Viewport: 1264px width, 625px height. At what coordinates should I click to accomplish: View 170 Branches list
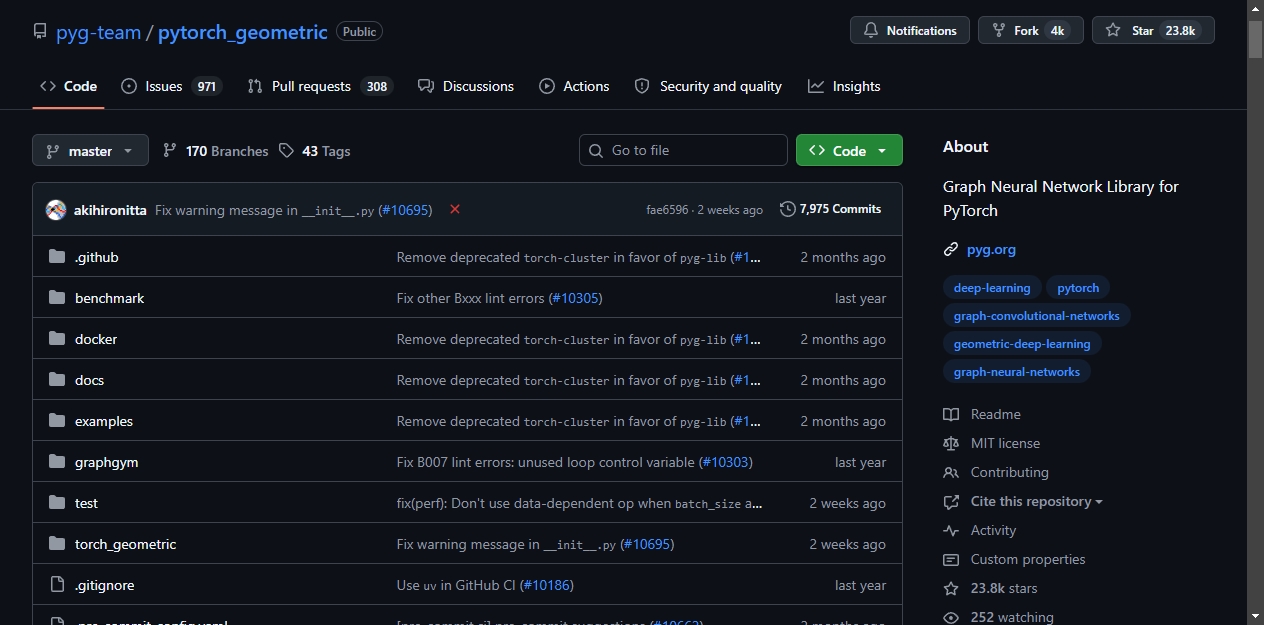tap(215, 151)
